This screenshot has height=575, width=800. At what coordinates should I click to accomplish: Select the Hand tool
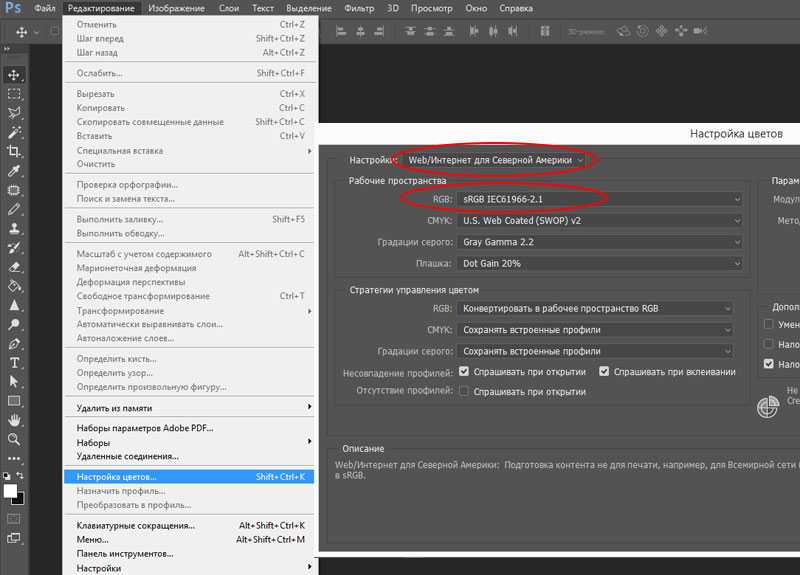tap(14, 420)
